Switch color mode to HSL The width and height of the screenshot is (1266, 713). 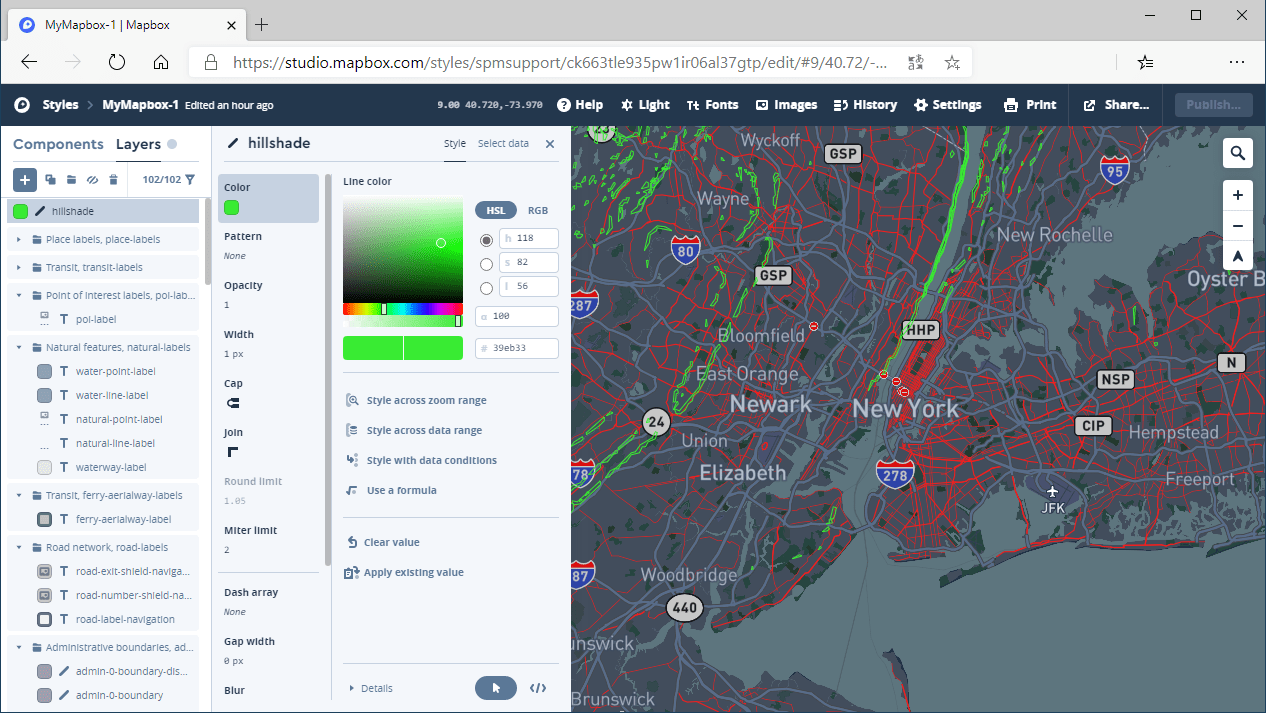point(496,210)
